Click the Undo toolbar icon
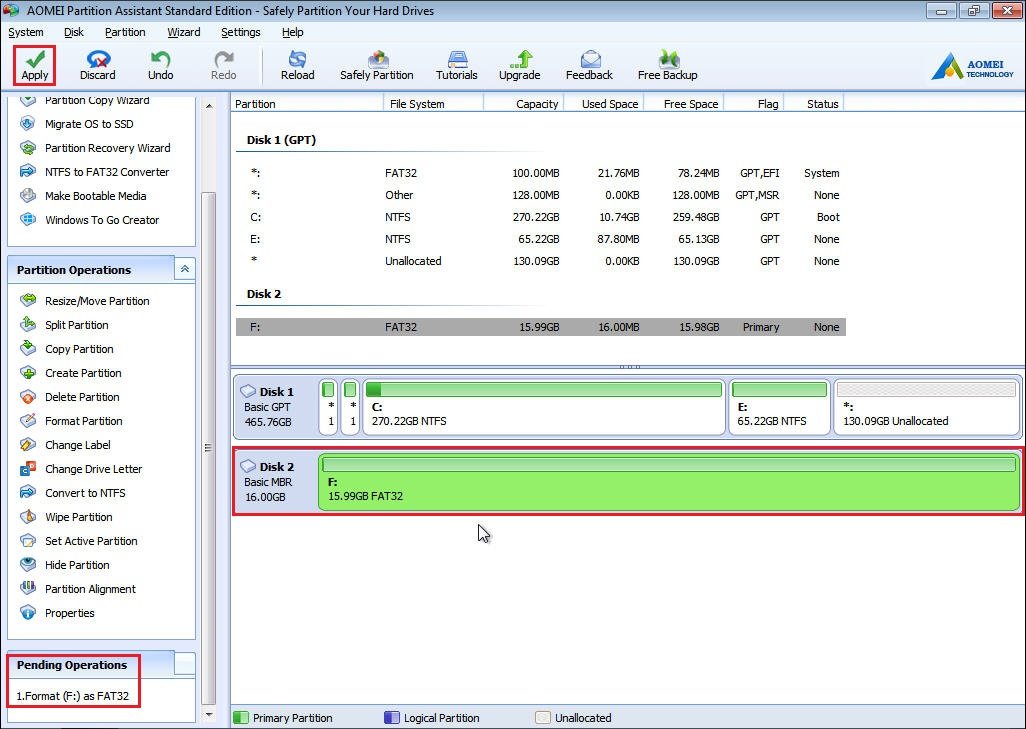 tap(160, 60)
